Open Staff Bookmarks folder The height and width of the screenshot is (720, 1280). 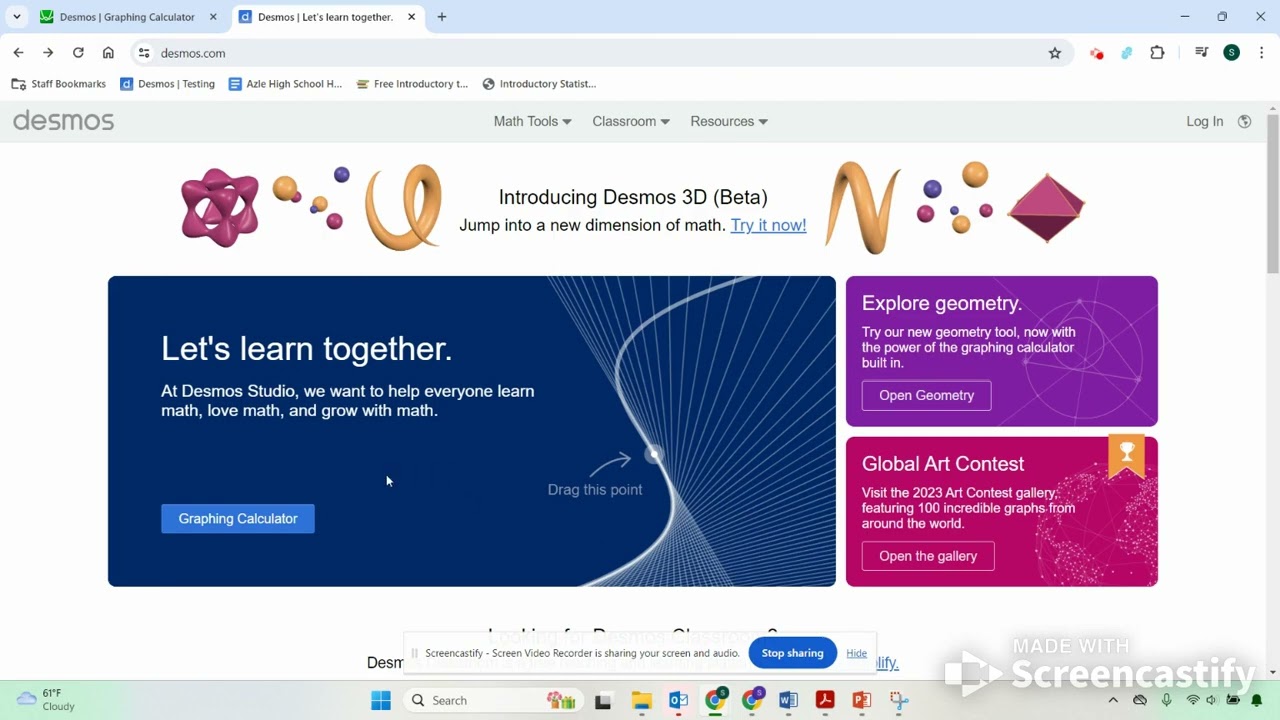point(59,84)
